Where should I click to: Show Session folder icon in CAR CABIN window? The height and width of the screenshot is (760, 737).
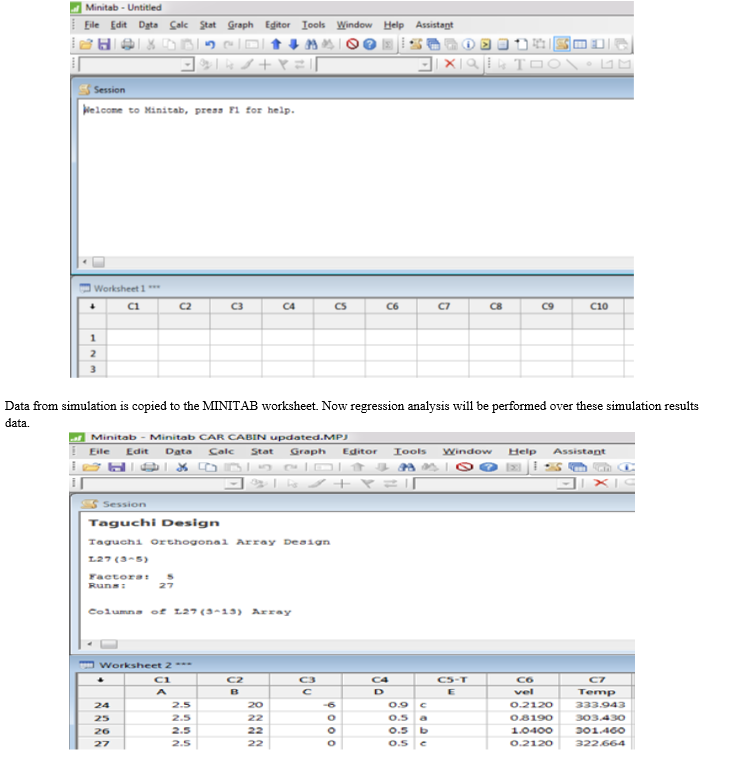pyautogui.click(x=553, y=467)
